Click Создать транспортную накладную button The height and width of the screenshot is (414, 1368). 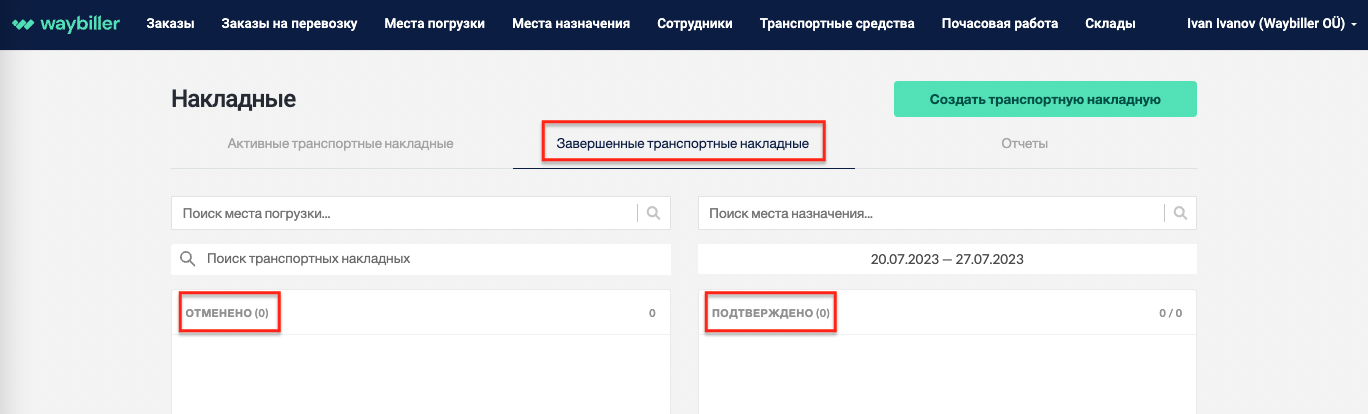(1045, 99)
